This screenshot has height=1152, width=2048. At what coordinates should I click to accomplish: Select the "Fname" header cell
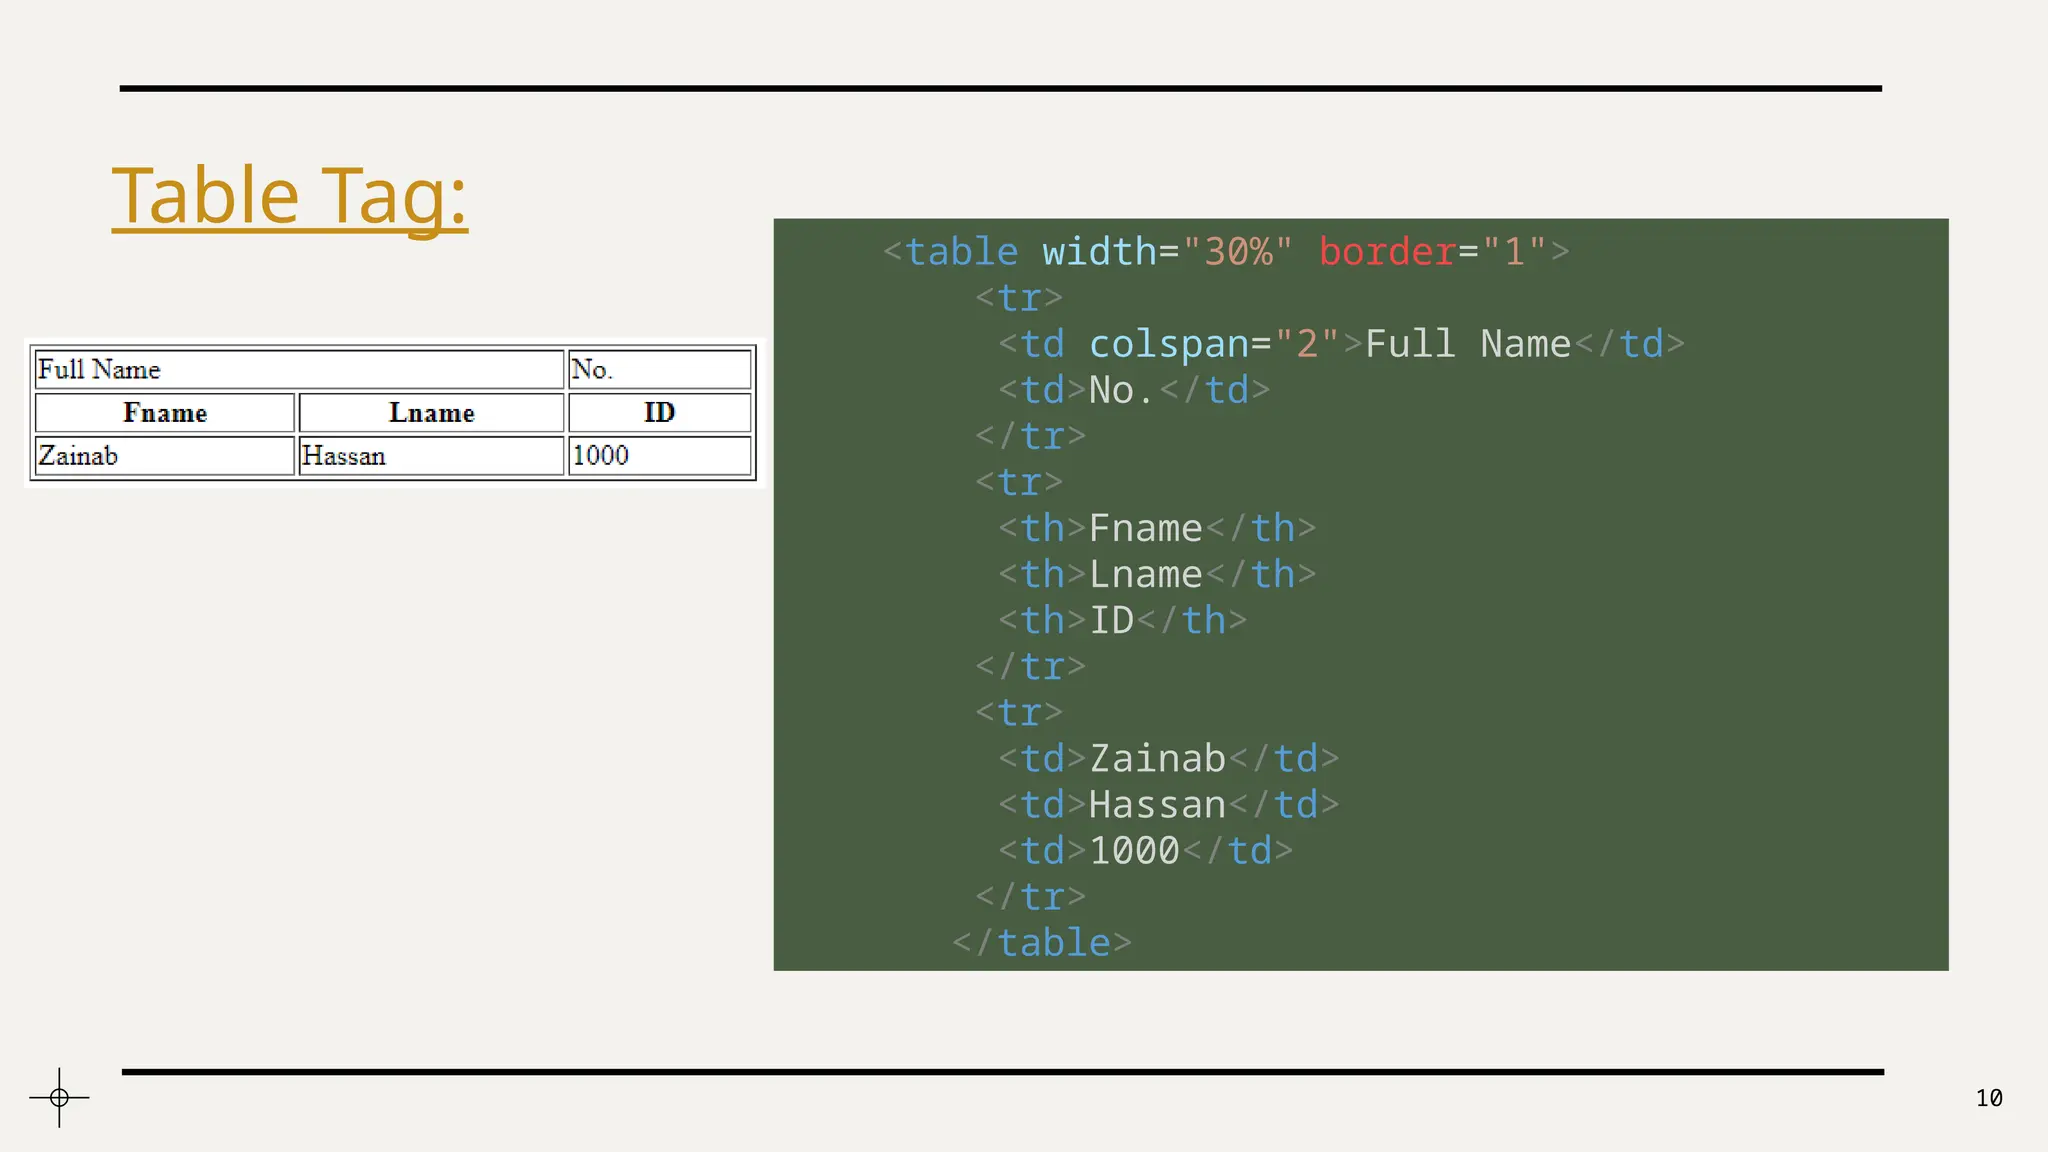coord(165,413)
